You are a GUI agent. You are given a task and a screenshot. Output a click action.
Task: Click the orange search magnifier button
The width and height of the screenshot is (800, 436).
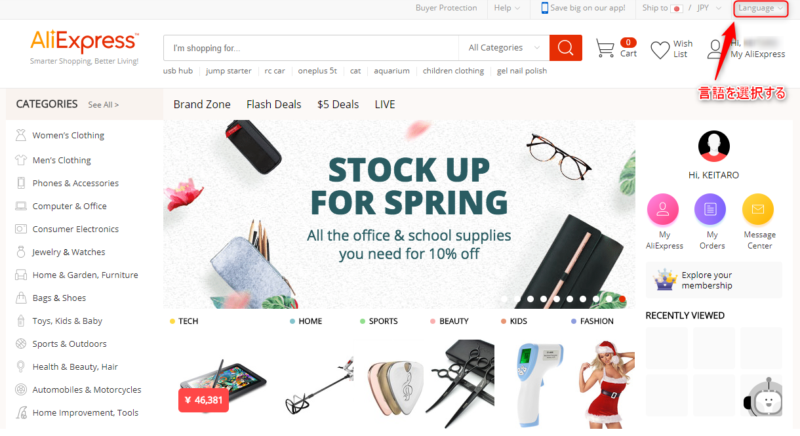[565, 48]
